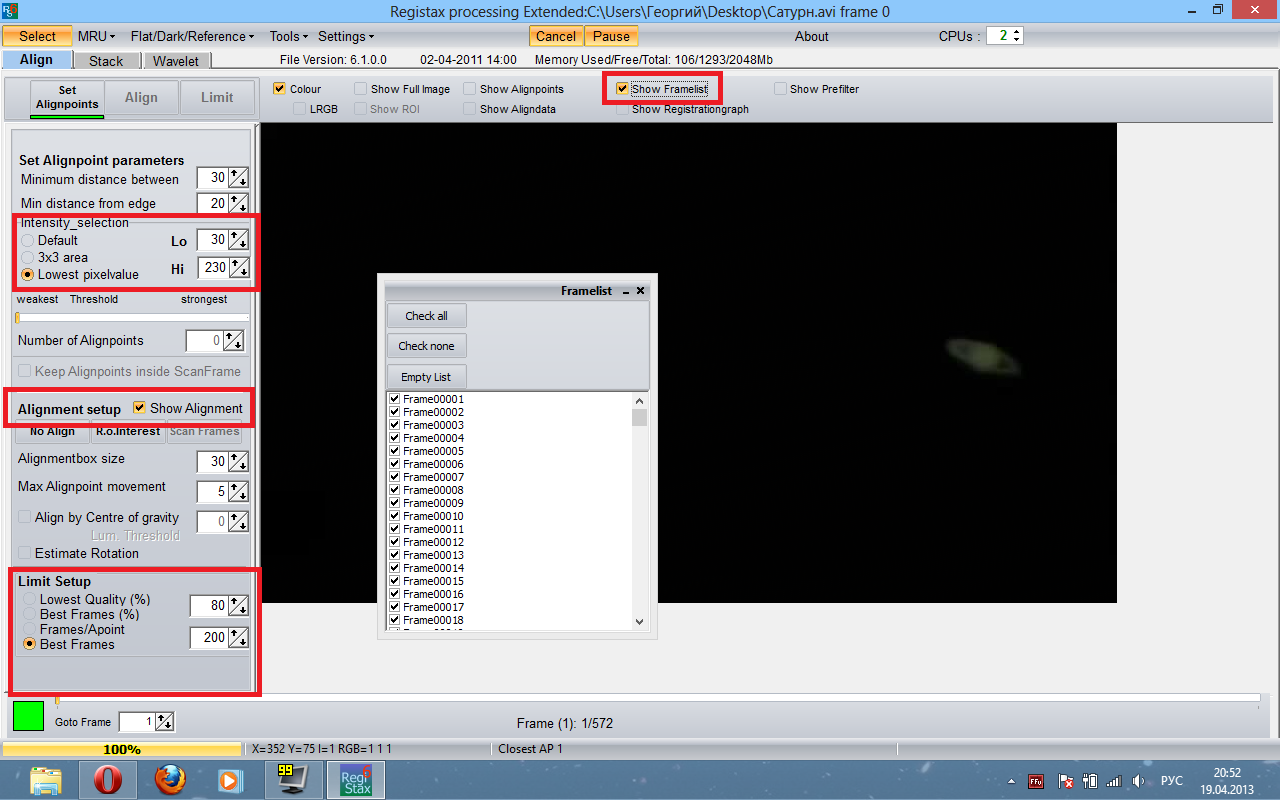
Task: Click Check all in Framelist
Action: tap(426, 316)
